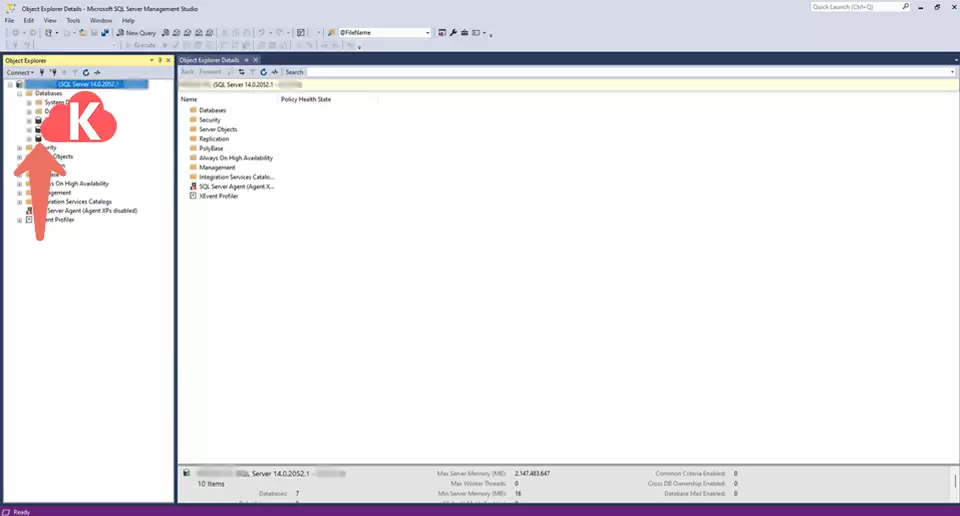The width and height of the screenshot is (960, 516).
Task: Click the Quick Launch search field
Action: pos(855,7)
